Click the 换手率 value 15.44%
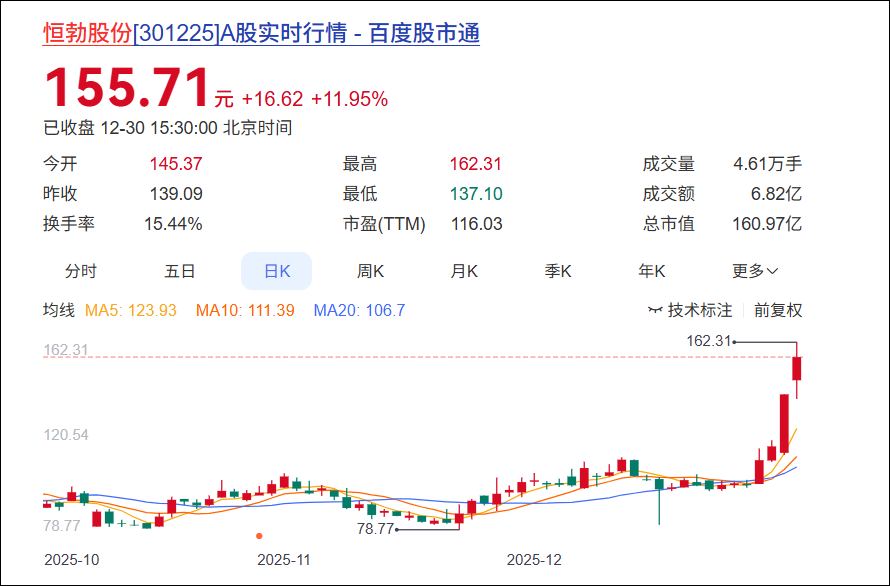This screenshot has height=586, width=890. 173,224
